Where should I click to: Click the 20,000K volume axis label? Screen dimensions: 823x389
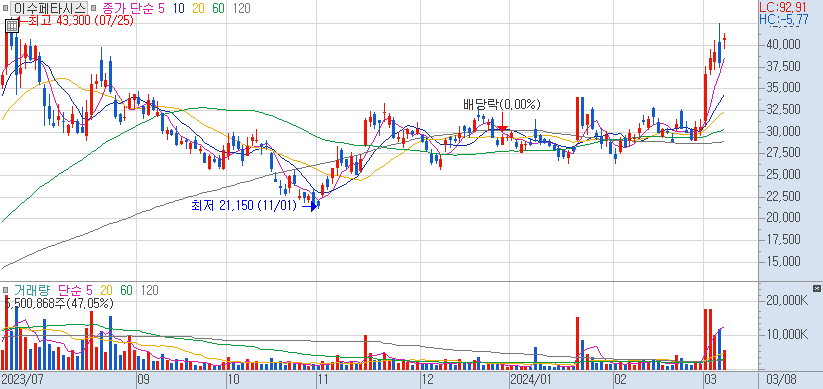coord(787,300)
